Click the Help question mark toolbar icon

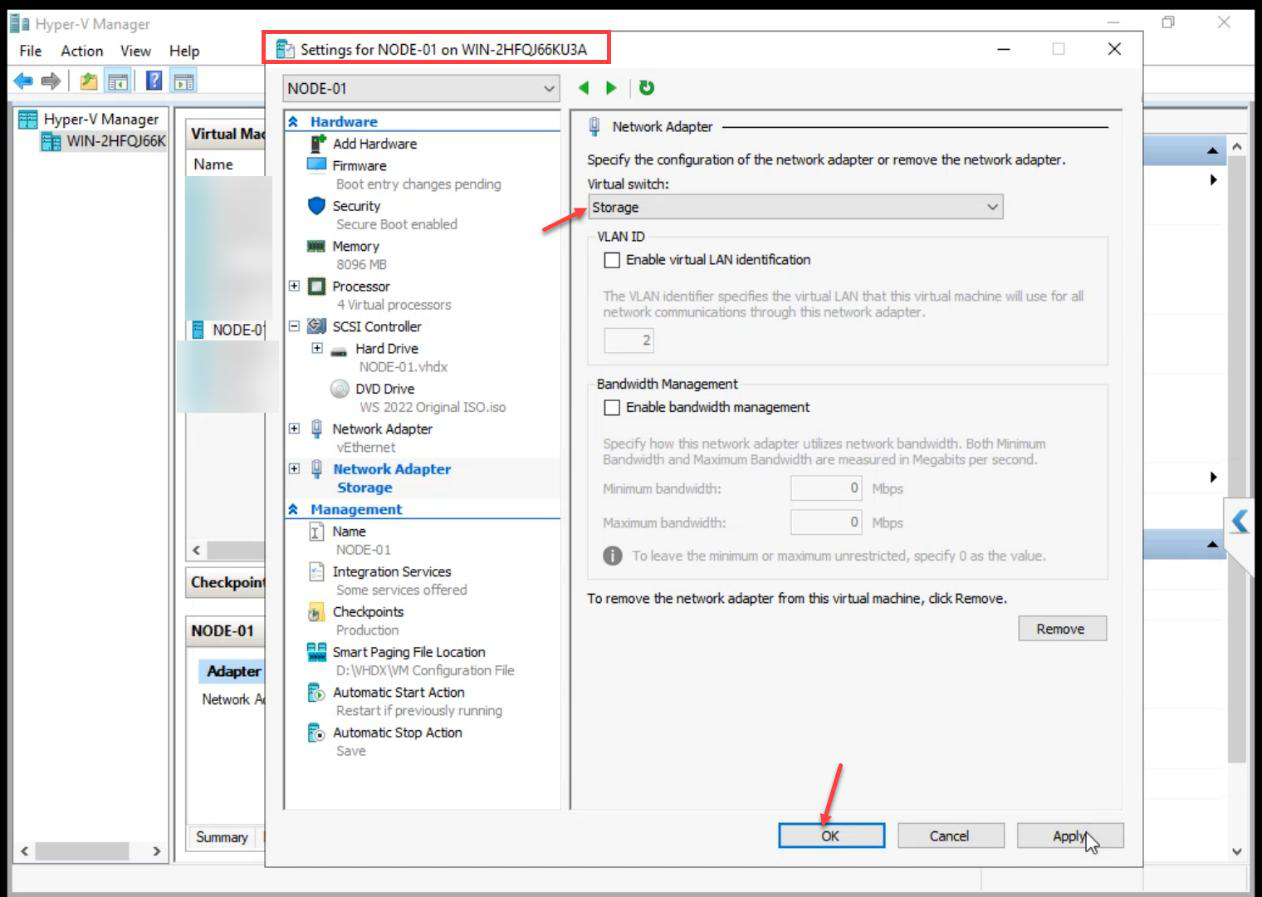tap(155, 81)
